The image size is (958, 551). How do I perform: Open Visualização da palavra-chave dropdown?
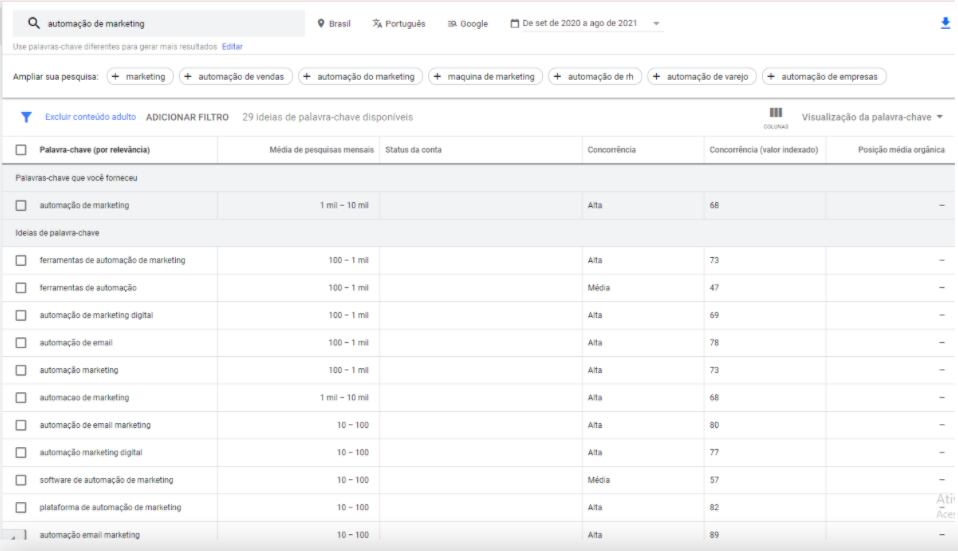[872, 117]
